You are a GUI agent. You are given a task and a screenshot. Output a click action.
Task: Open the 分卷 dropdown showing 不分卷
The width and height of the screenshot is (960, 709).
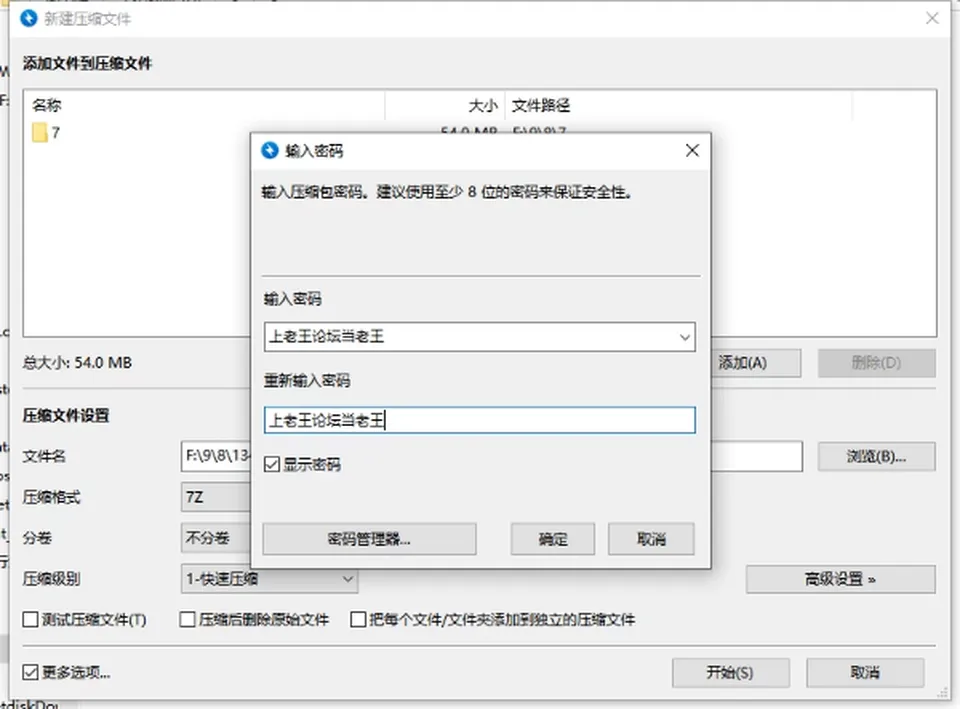point(216,538)
